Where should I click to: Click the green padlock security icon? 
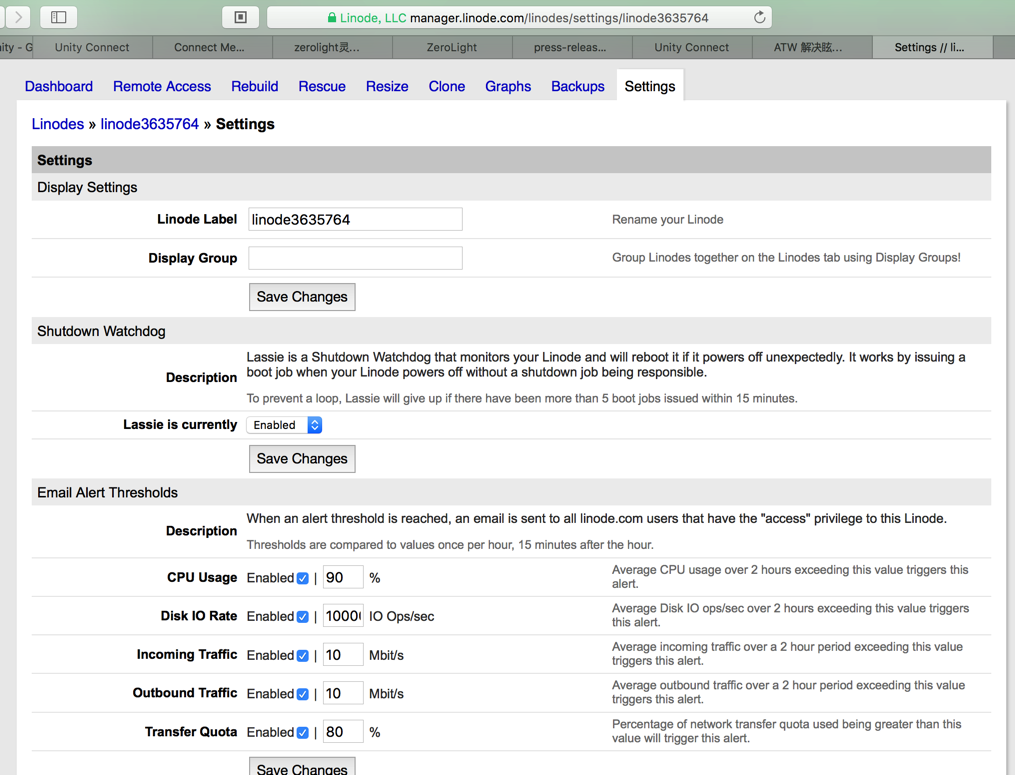click(x=332, y=18)
